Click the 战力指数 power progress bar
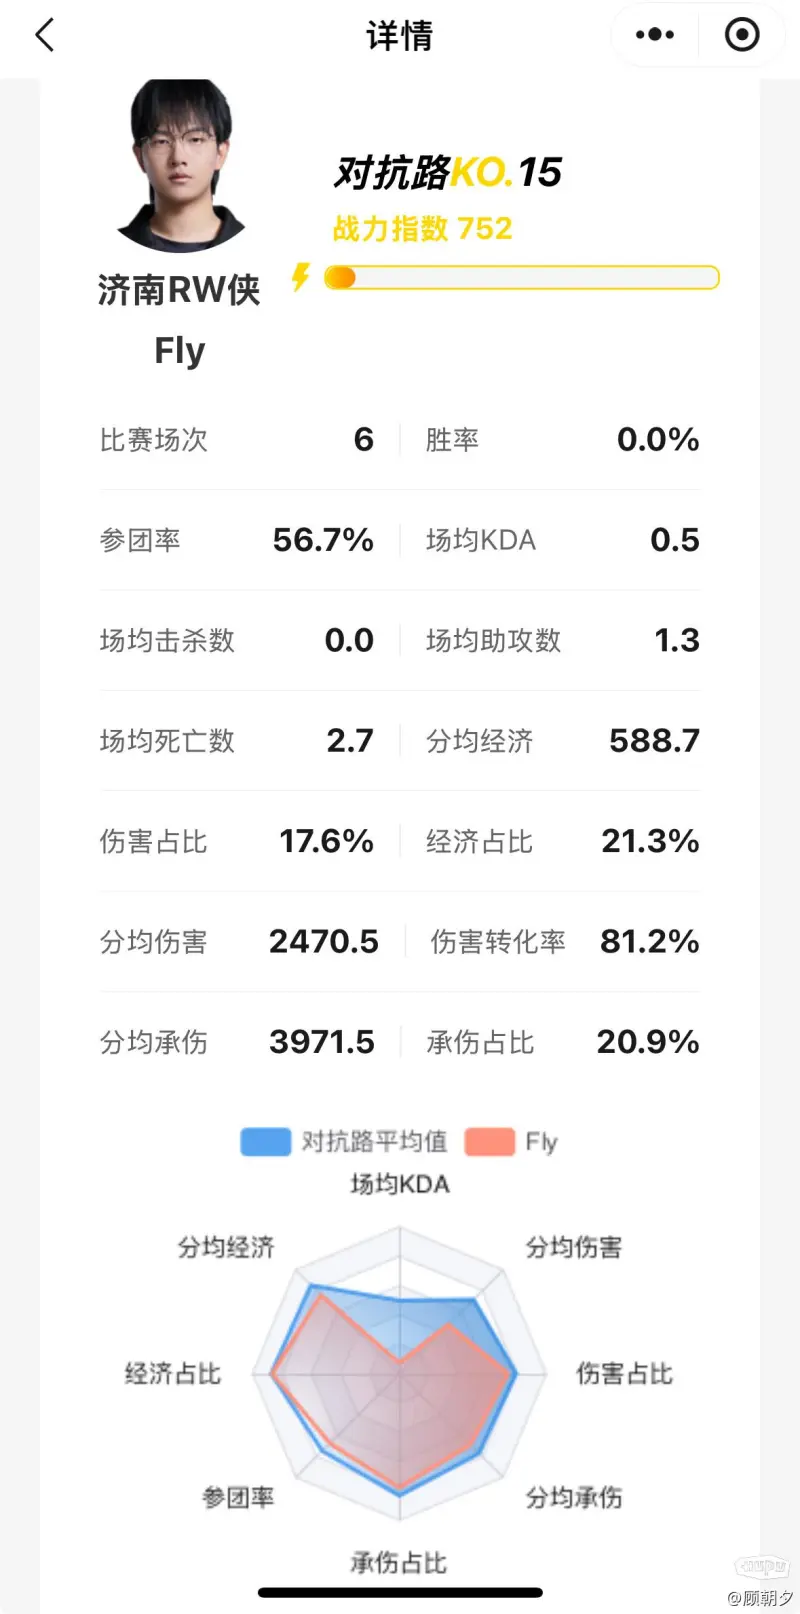 point(521,277)
